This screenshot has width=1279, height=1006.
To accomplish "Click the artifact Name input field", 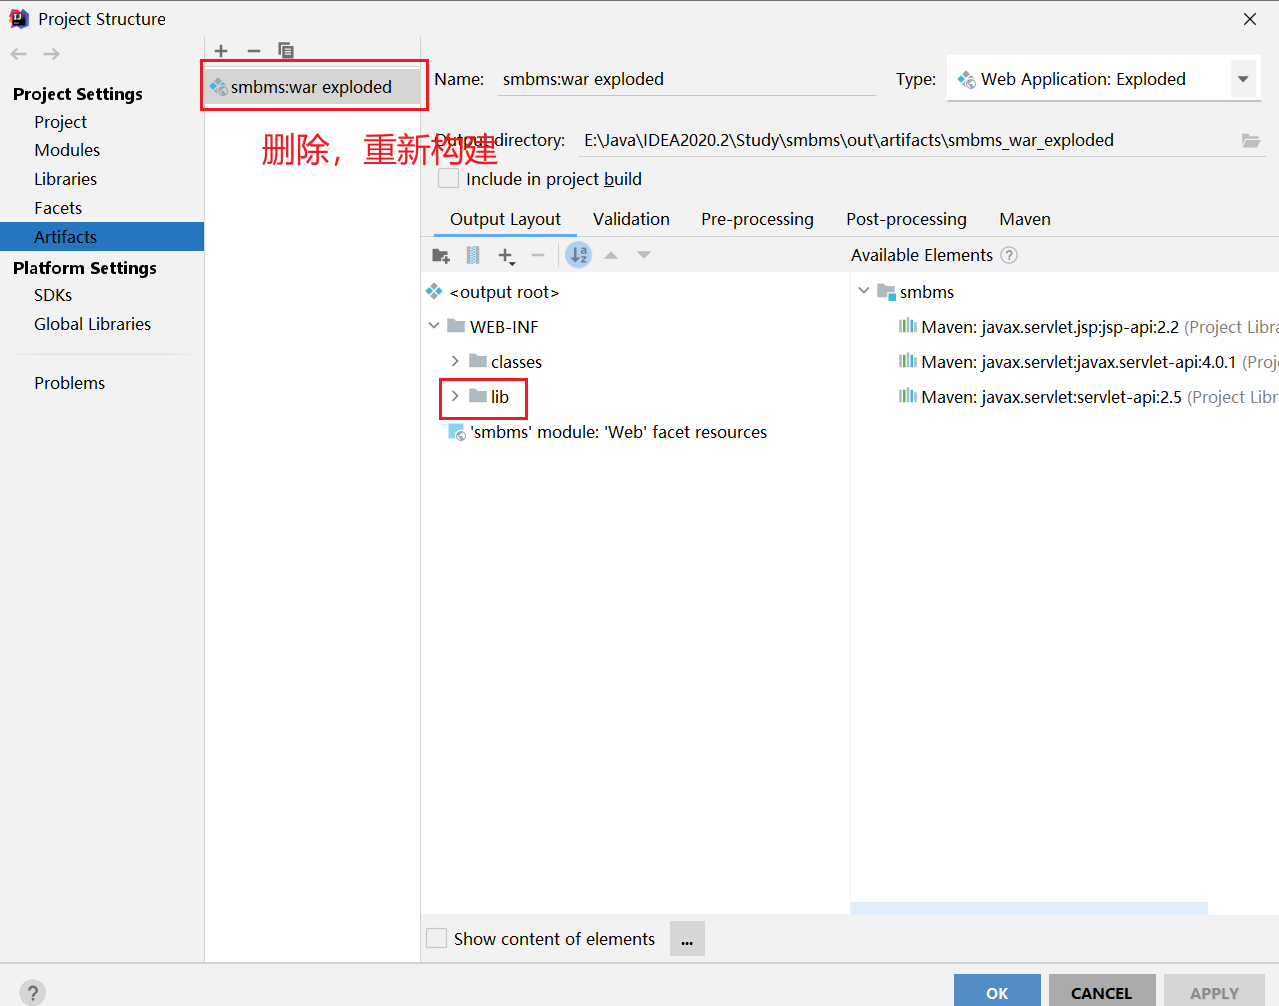I will 685,79.
